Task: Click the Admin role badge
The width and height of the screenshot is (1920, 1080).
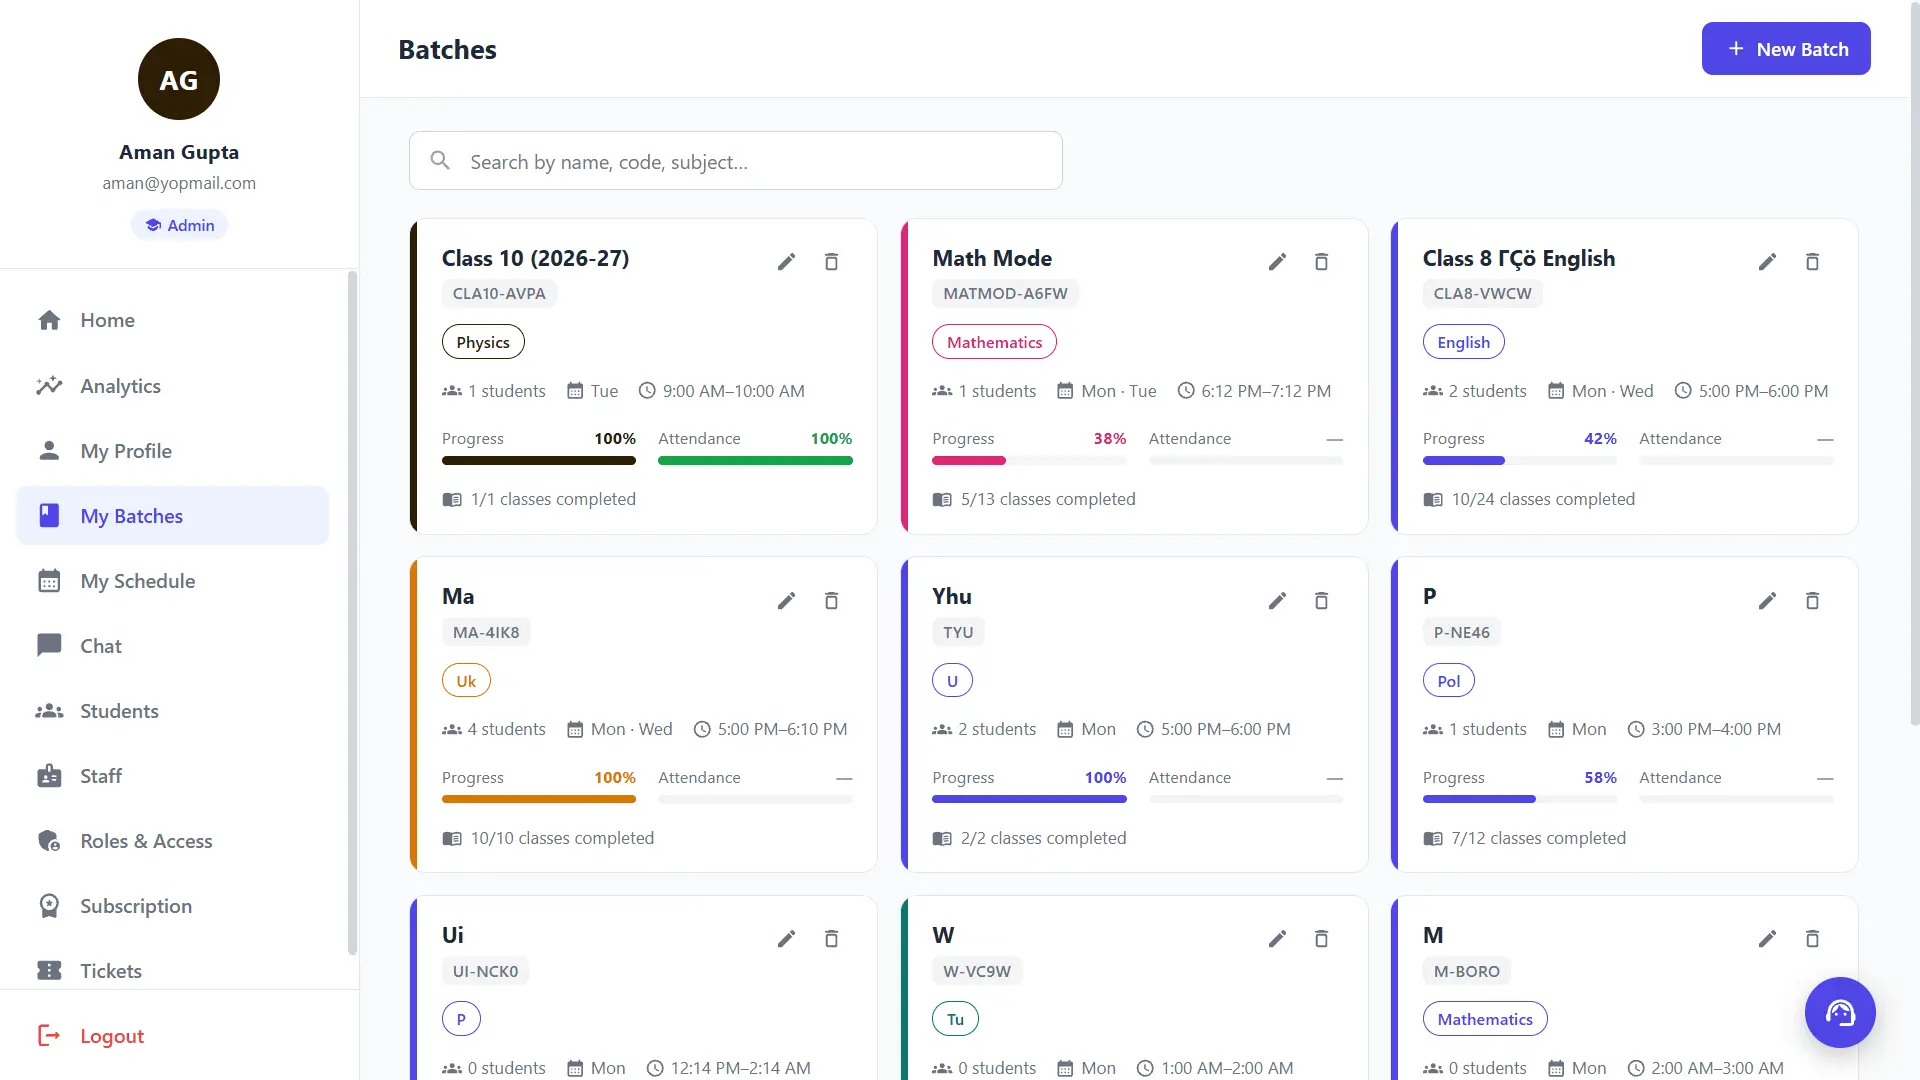Action: point(180,225)
